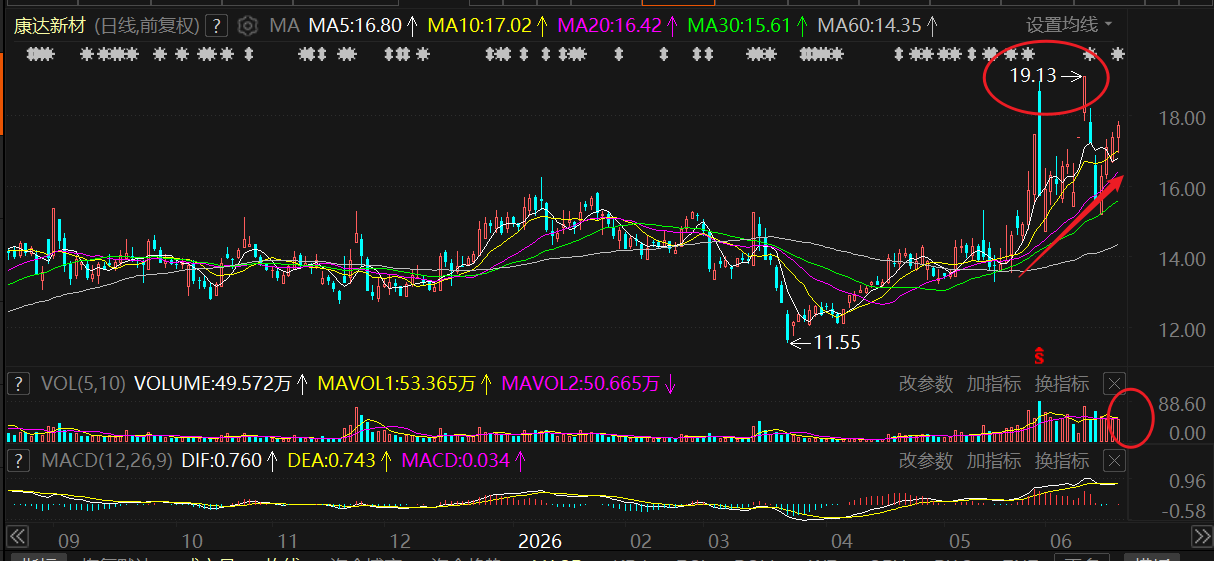Click the MACD panel help question-mark icon
The height and width of the screenshot is (561, 1214).
18,461
